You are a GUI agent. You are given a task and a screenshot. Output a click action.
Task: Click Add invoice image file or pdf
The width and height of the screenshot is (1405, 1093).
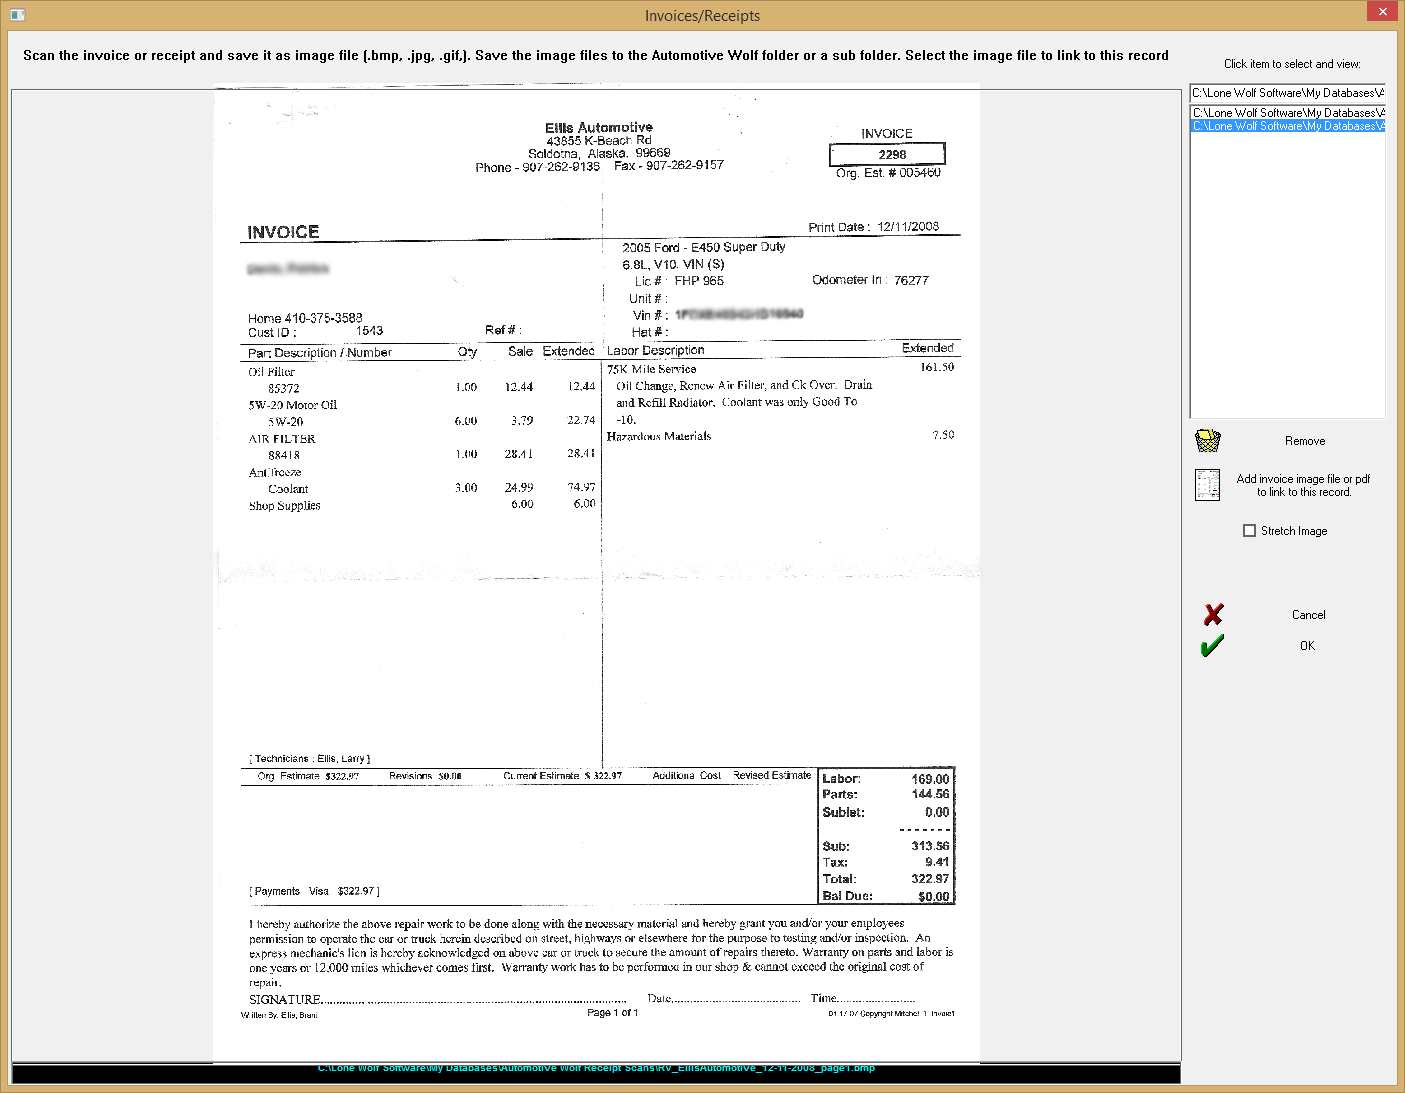[1303, 485]
